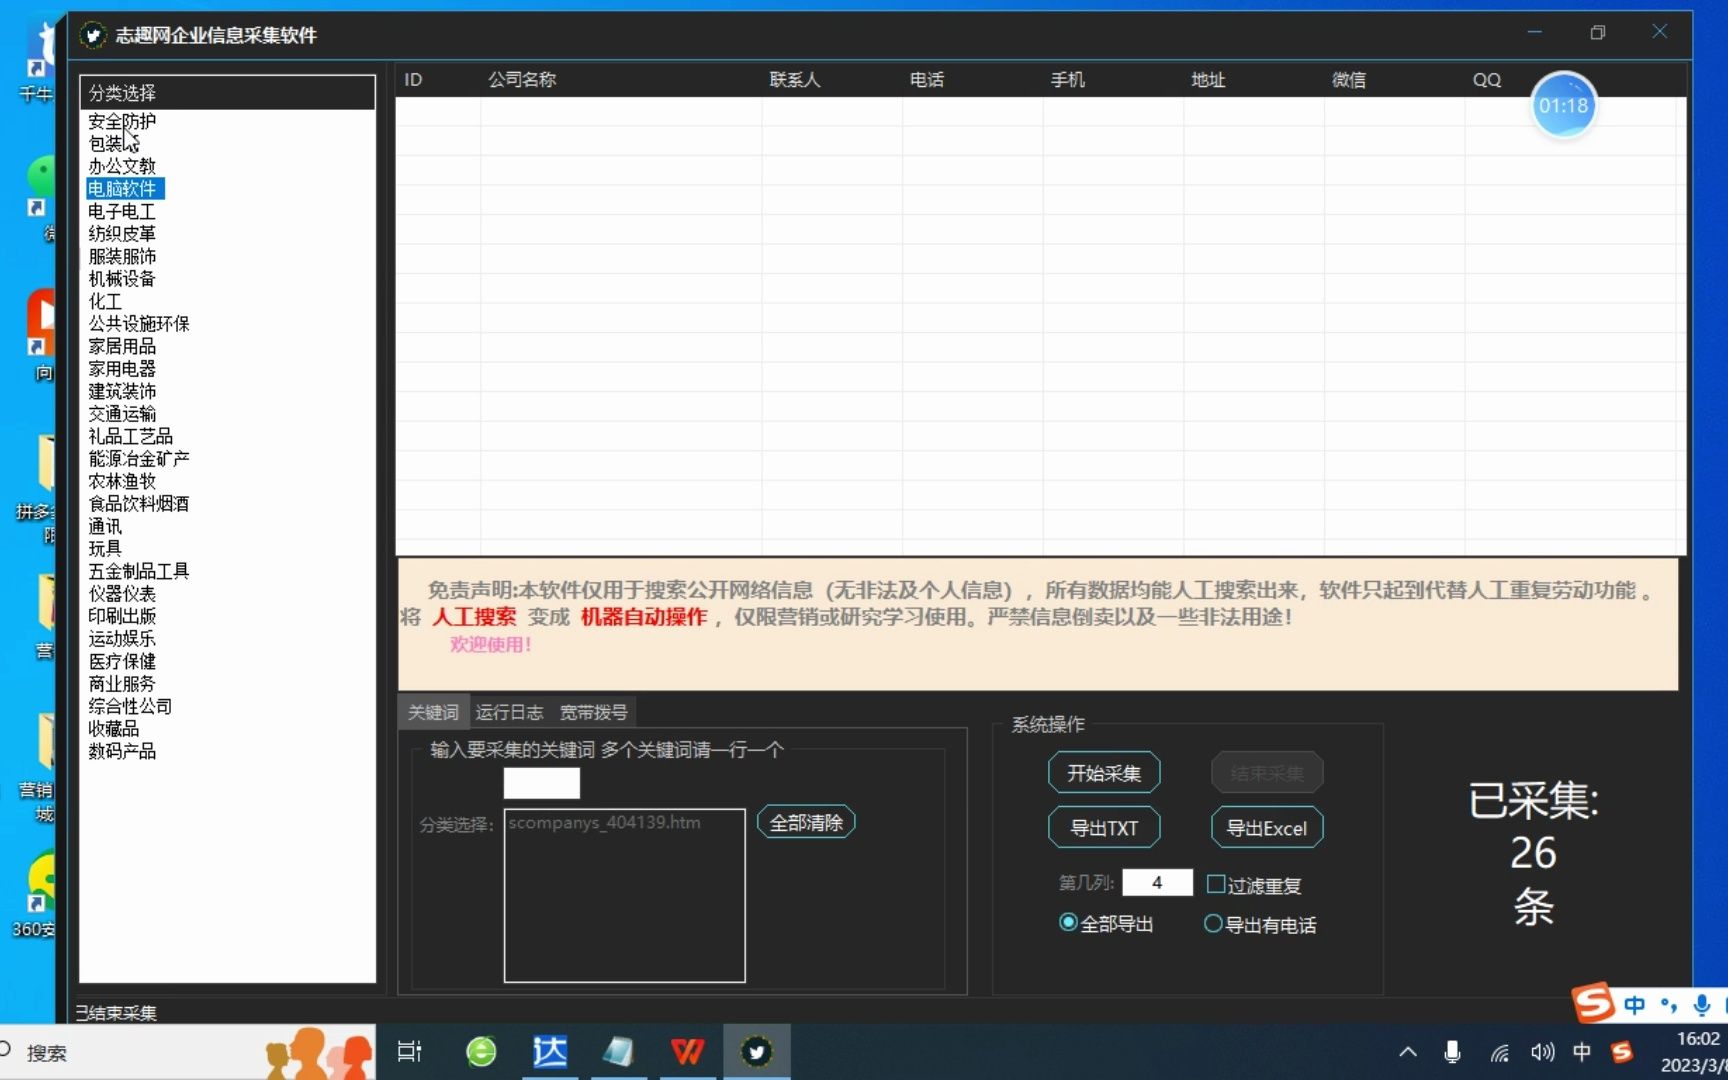
Task: Select 办公文教 category
Action: coord(122,166)
